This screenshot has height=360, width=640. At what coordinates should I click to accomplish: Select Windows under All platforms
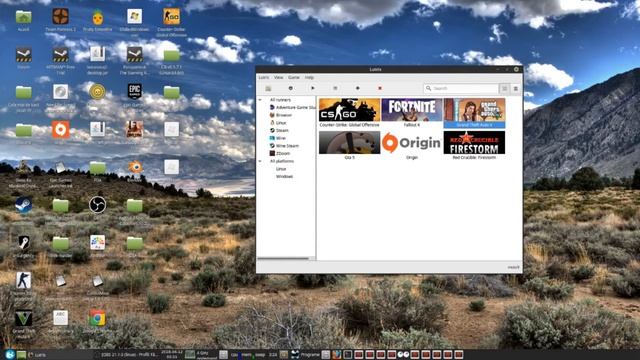284,177
